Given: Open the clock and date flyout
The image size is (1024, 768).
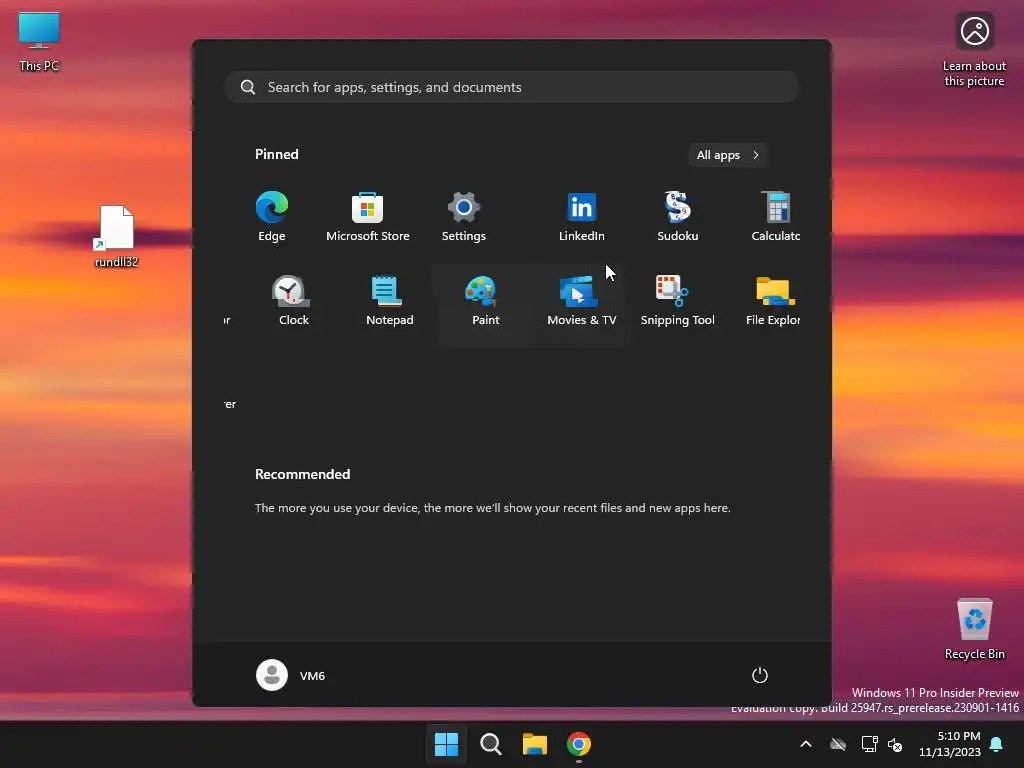Looking at the screenshot, I should pyautogui.click(x=950, y=744).
